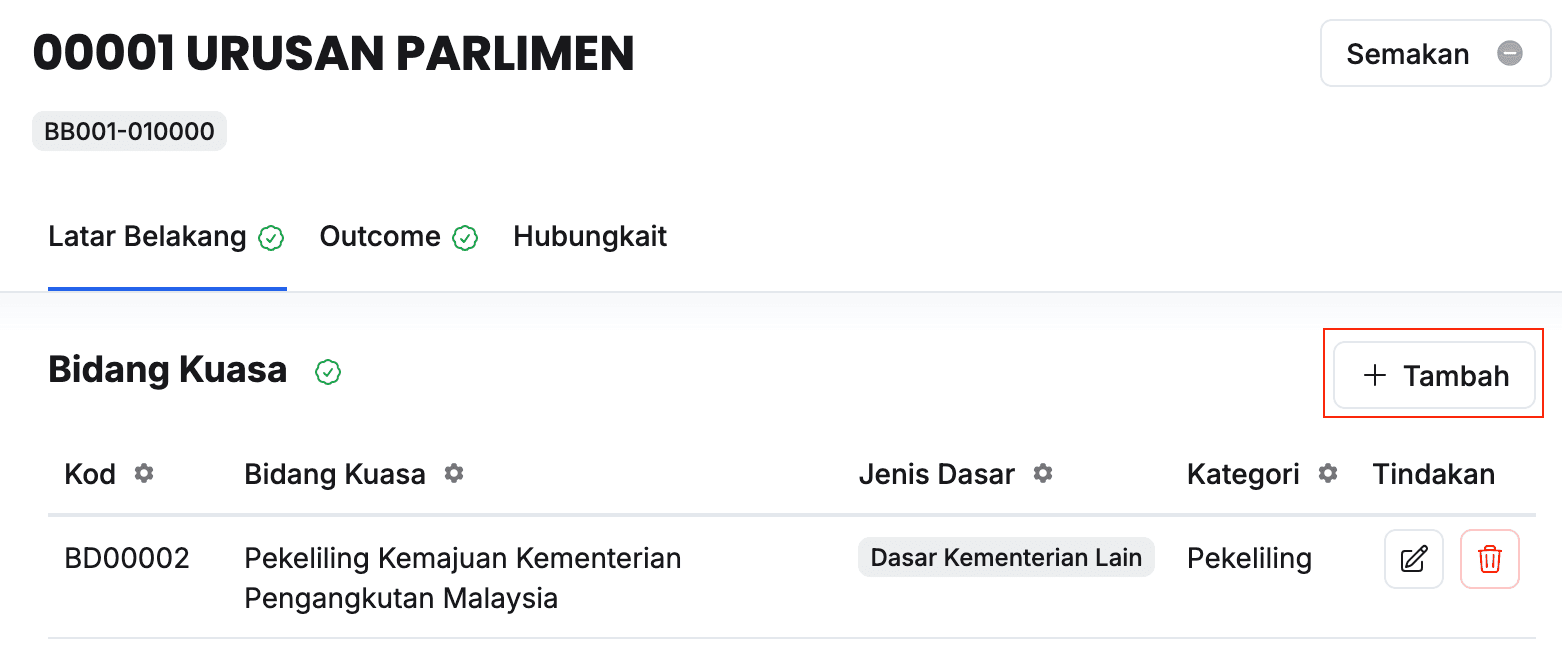Open Jenis Dasar column settings gear
The height and width of the screenshot is (664, 1562).
[1043, 474]
